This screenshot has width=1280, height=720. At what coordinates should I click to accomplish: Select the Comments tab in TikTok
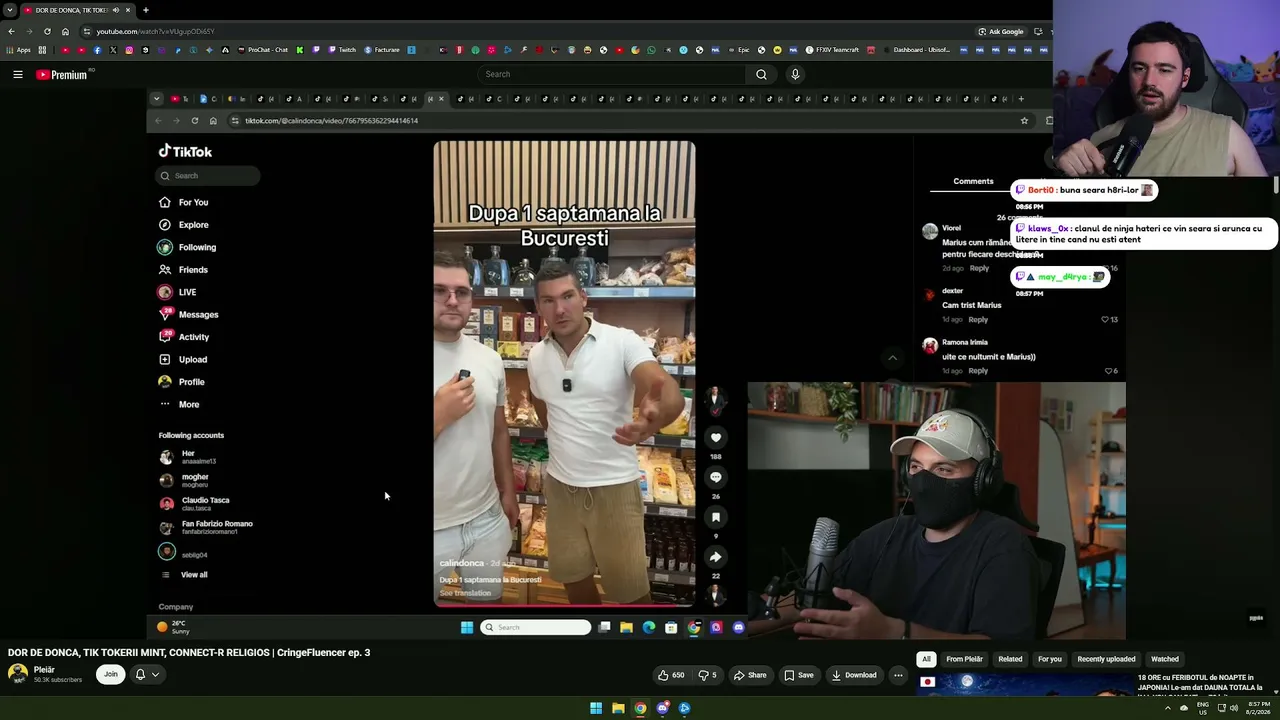coord(973,181)
